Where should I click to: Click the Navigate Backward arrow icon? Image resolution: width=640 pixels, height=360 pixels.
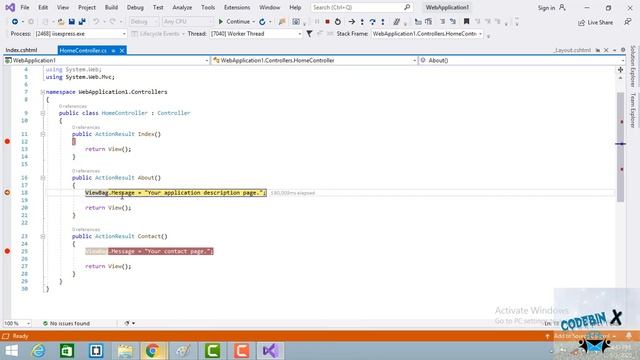(15, 22)
